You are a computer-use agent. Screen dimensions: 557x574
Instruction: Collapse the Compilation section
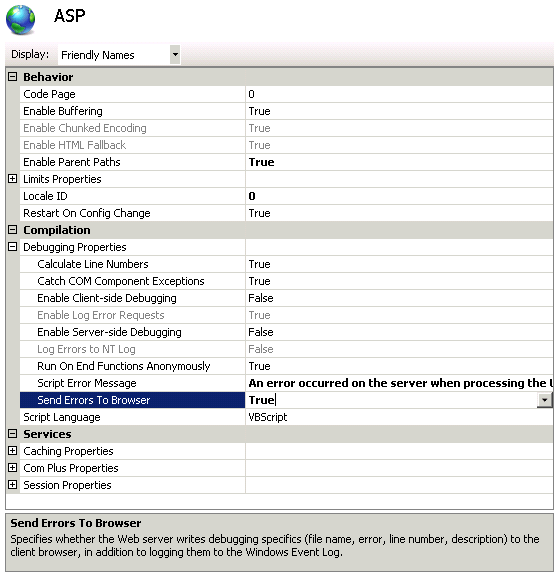tap(12, 230)
